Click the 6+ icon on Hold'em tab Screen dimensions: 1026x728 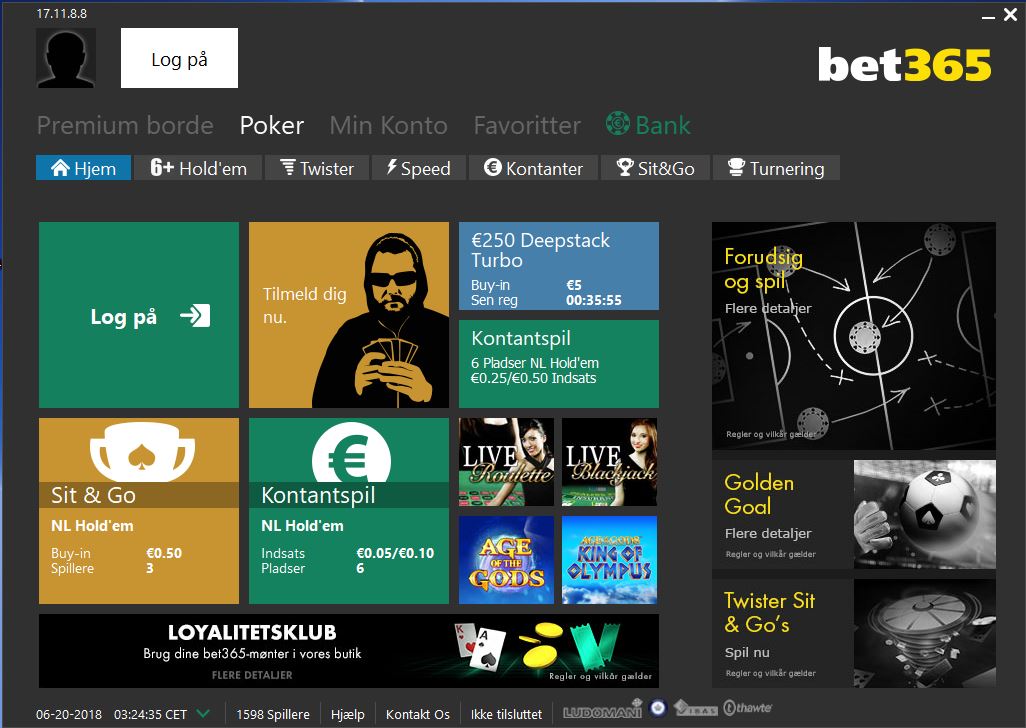(162, 167)
